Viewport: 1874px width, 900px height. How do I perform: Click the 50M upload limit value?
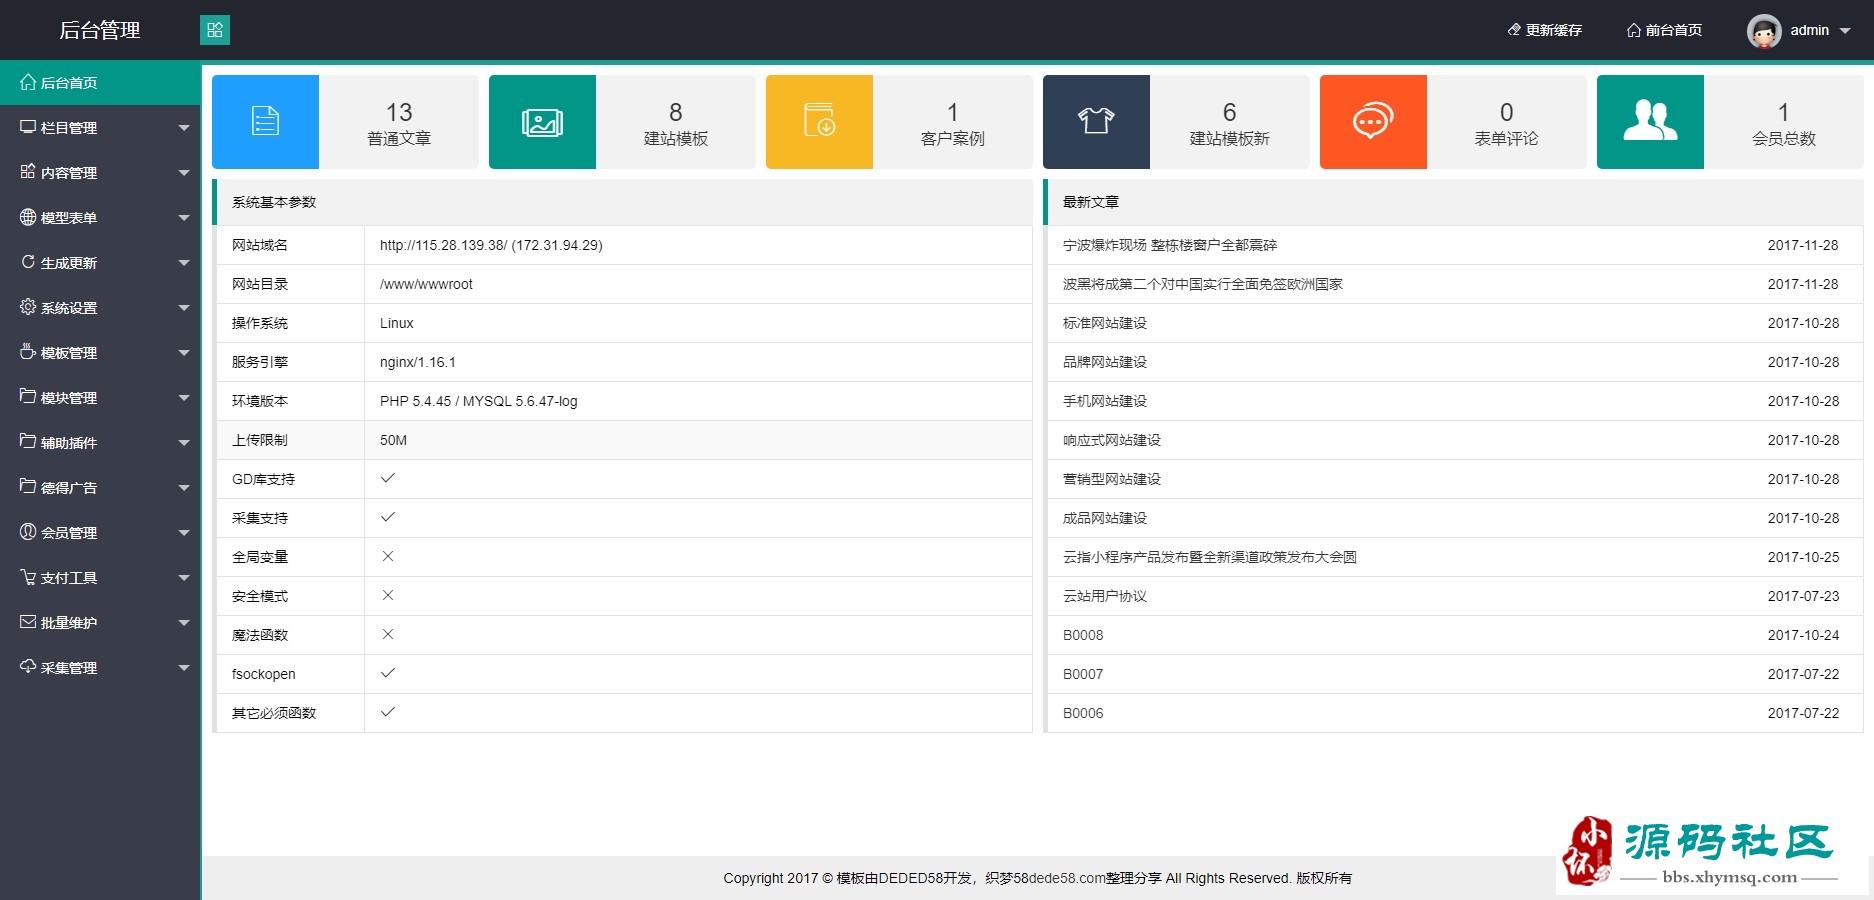393,440
